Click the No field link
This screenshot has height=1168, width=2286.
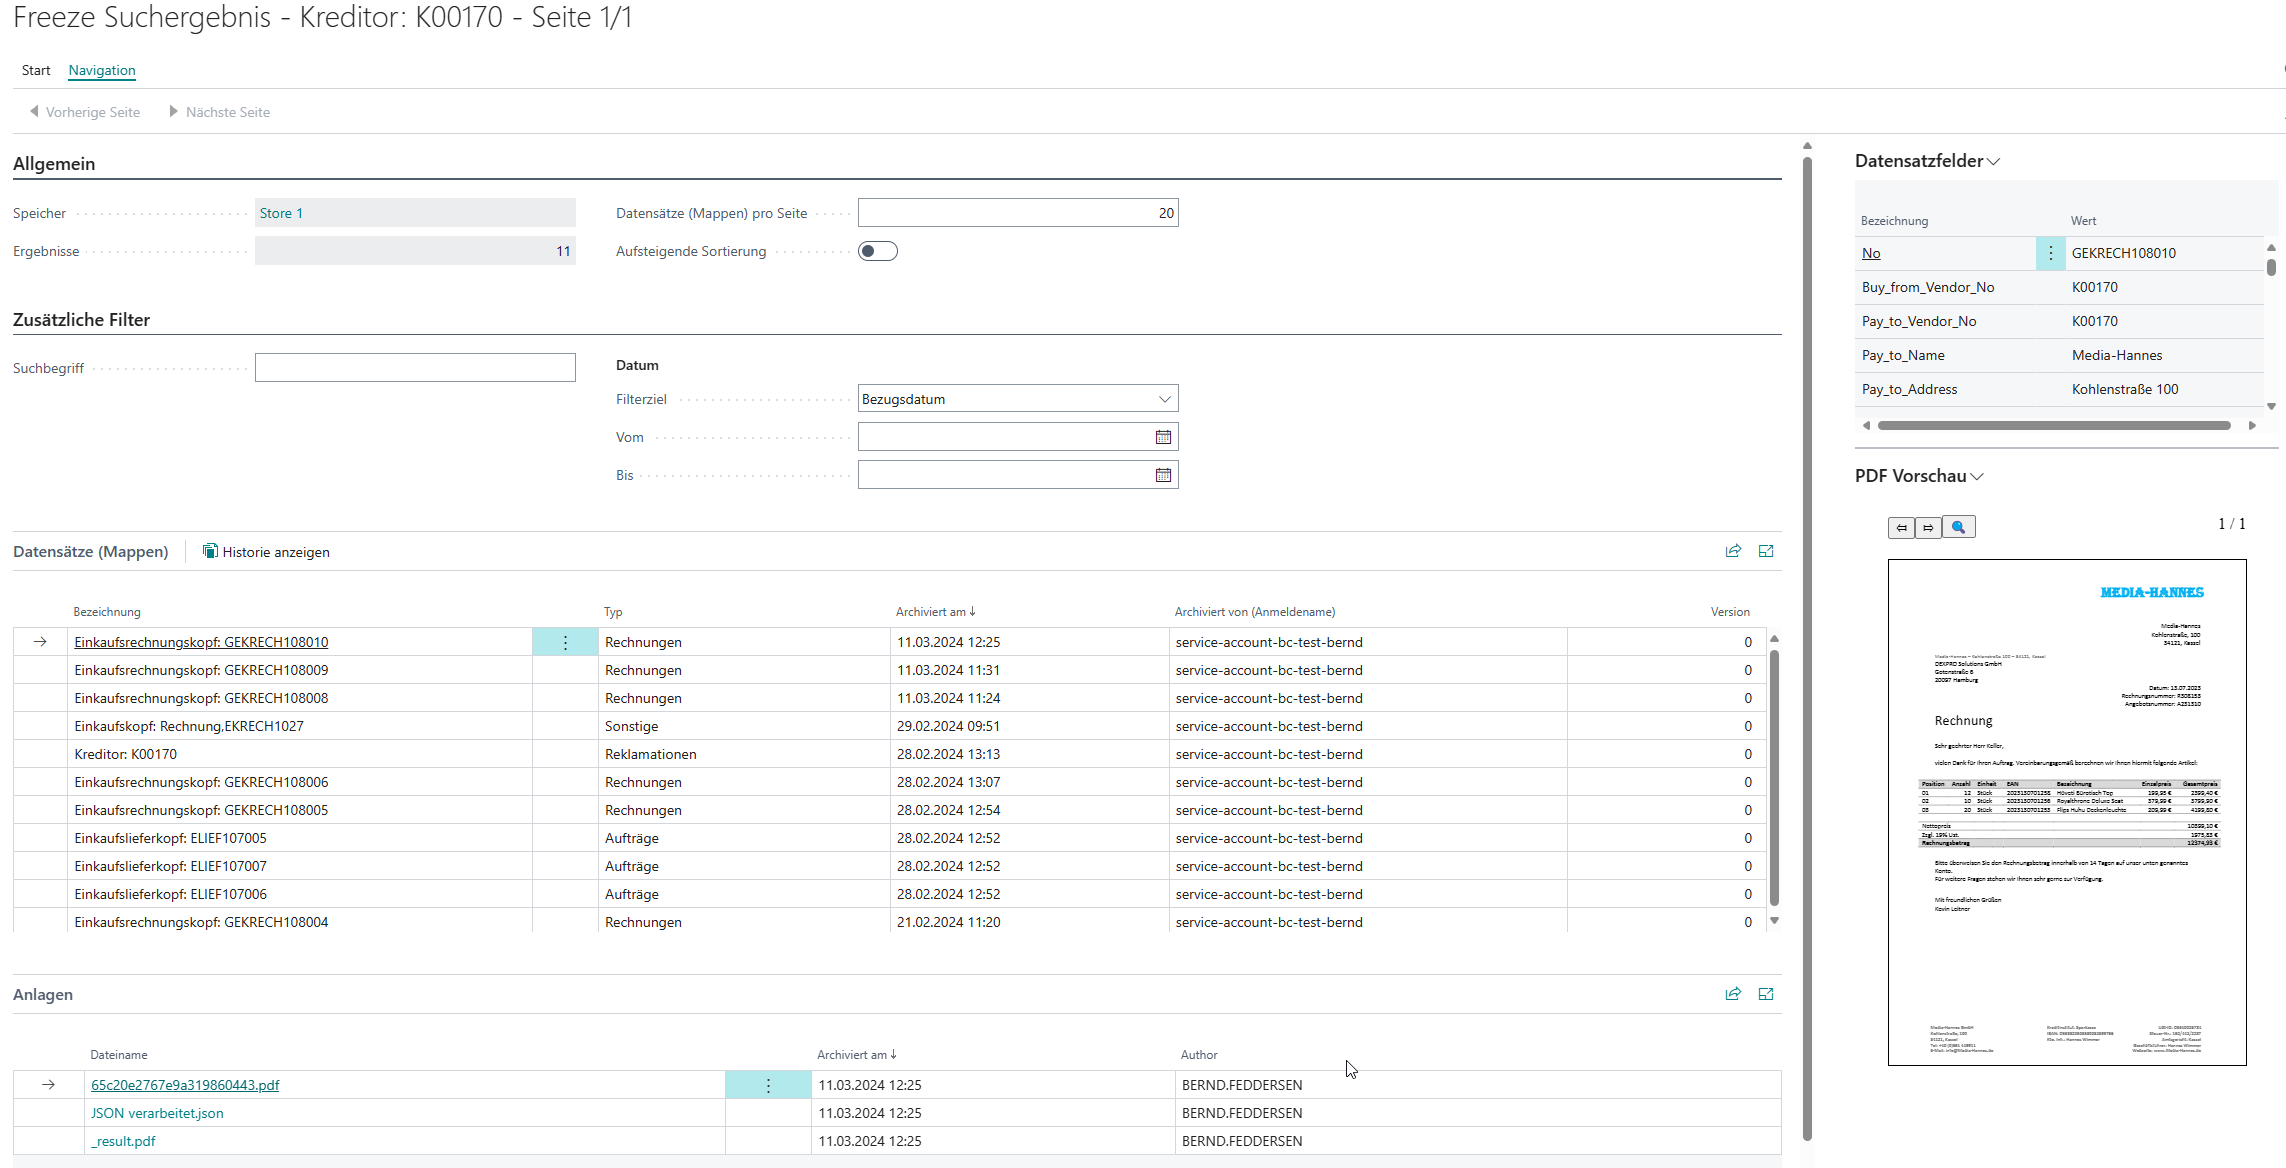(1871, 253)
